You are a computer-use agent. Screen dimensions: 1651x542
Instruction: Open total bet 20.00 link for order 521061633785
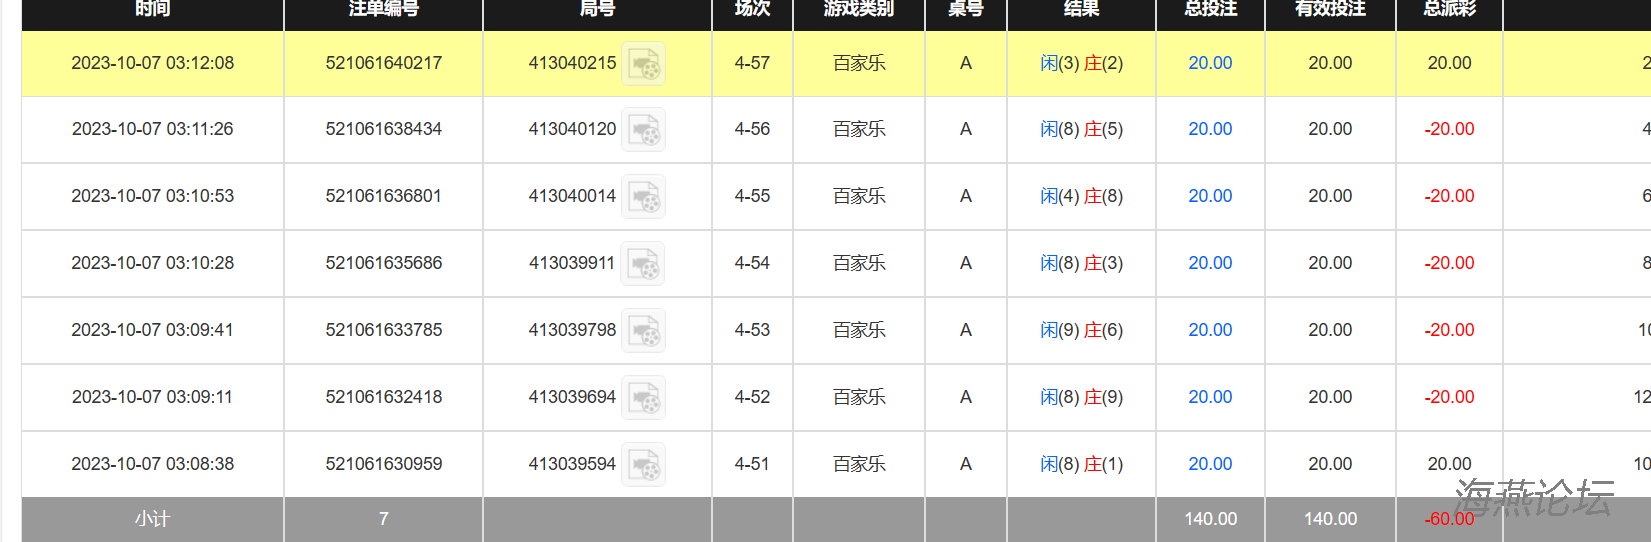pos(1210,330)
